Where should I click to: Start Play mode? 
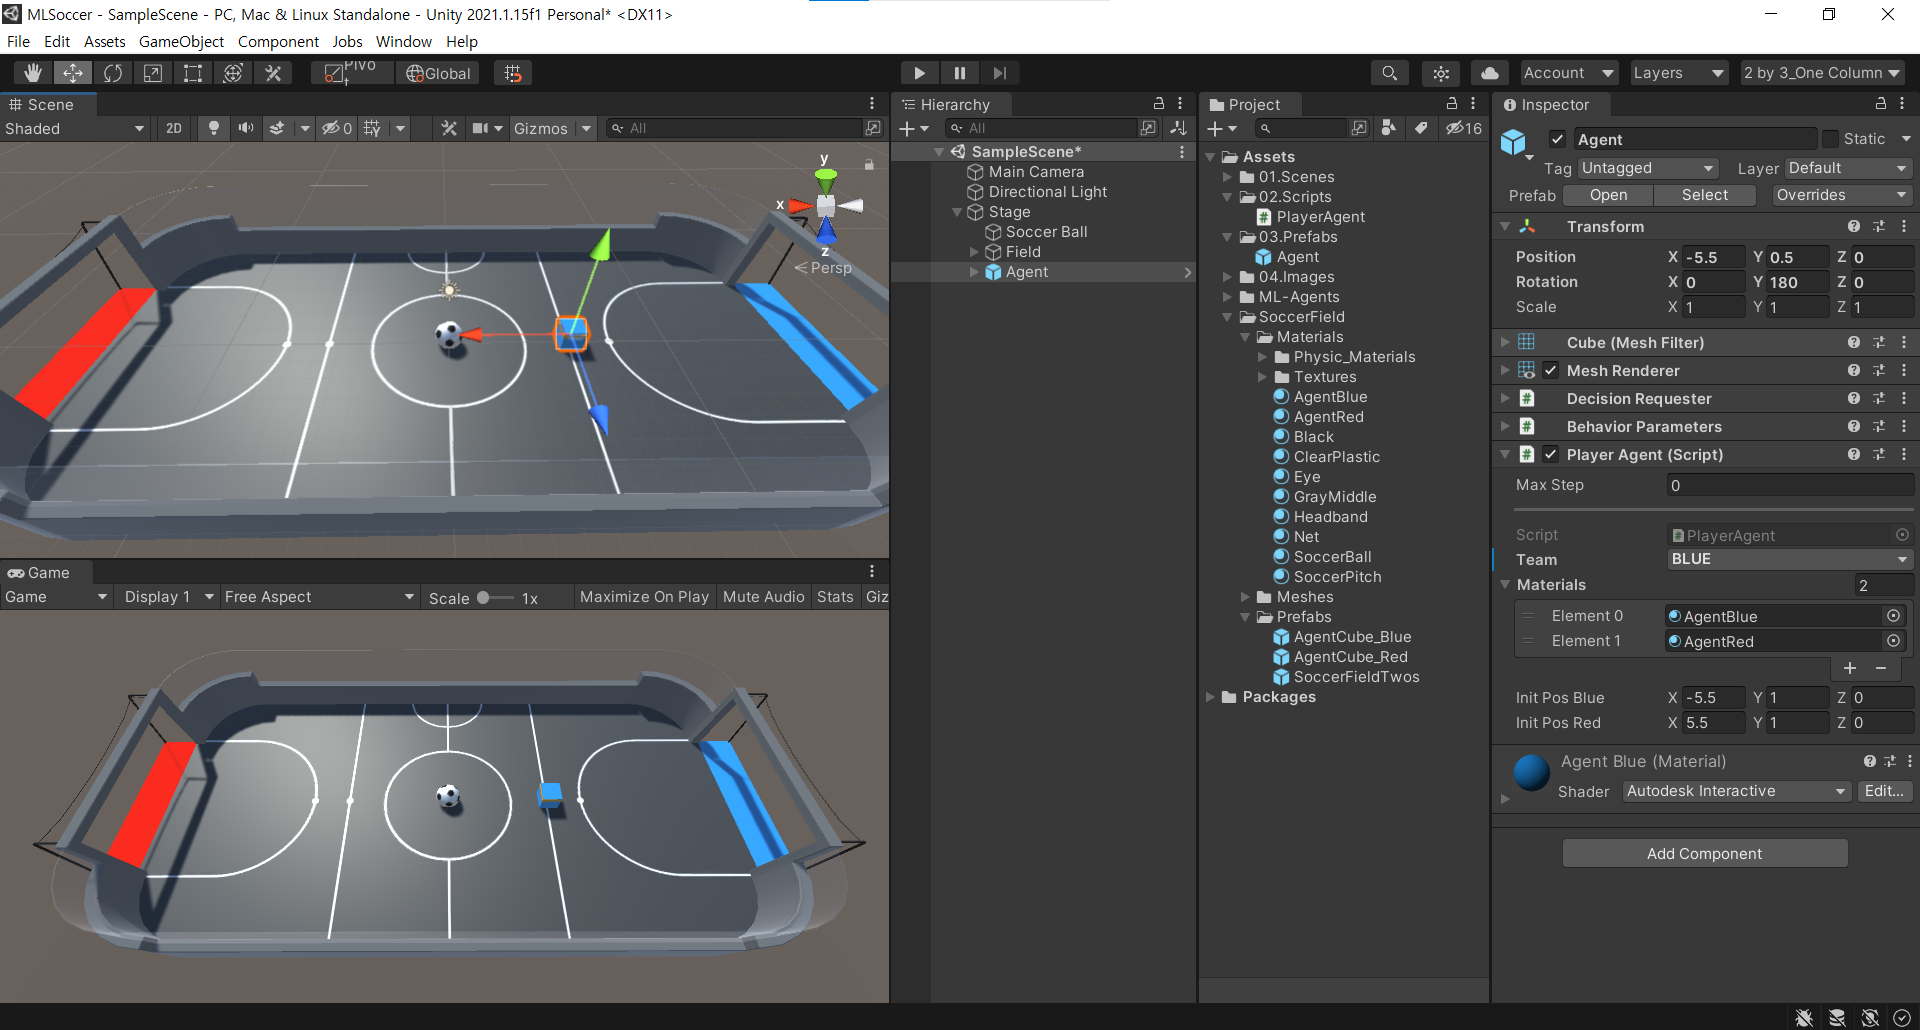tap(919, 73)
